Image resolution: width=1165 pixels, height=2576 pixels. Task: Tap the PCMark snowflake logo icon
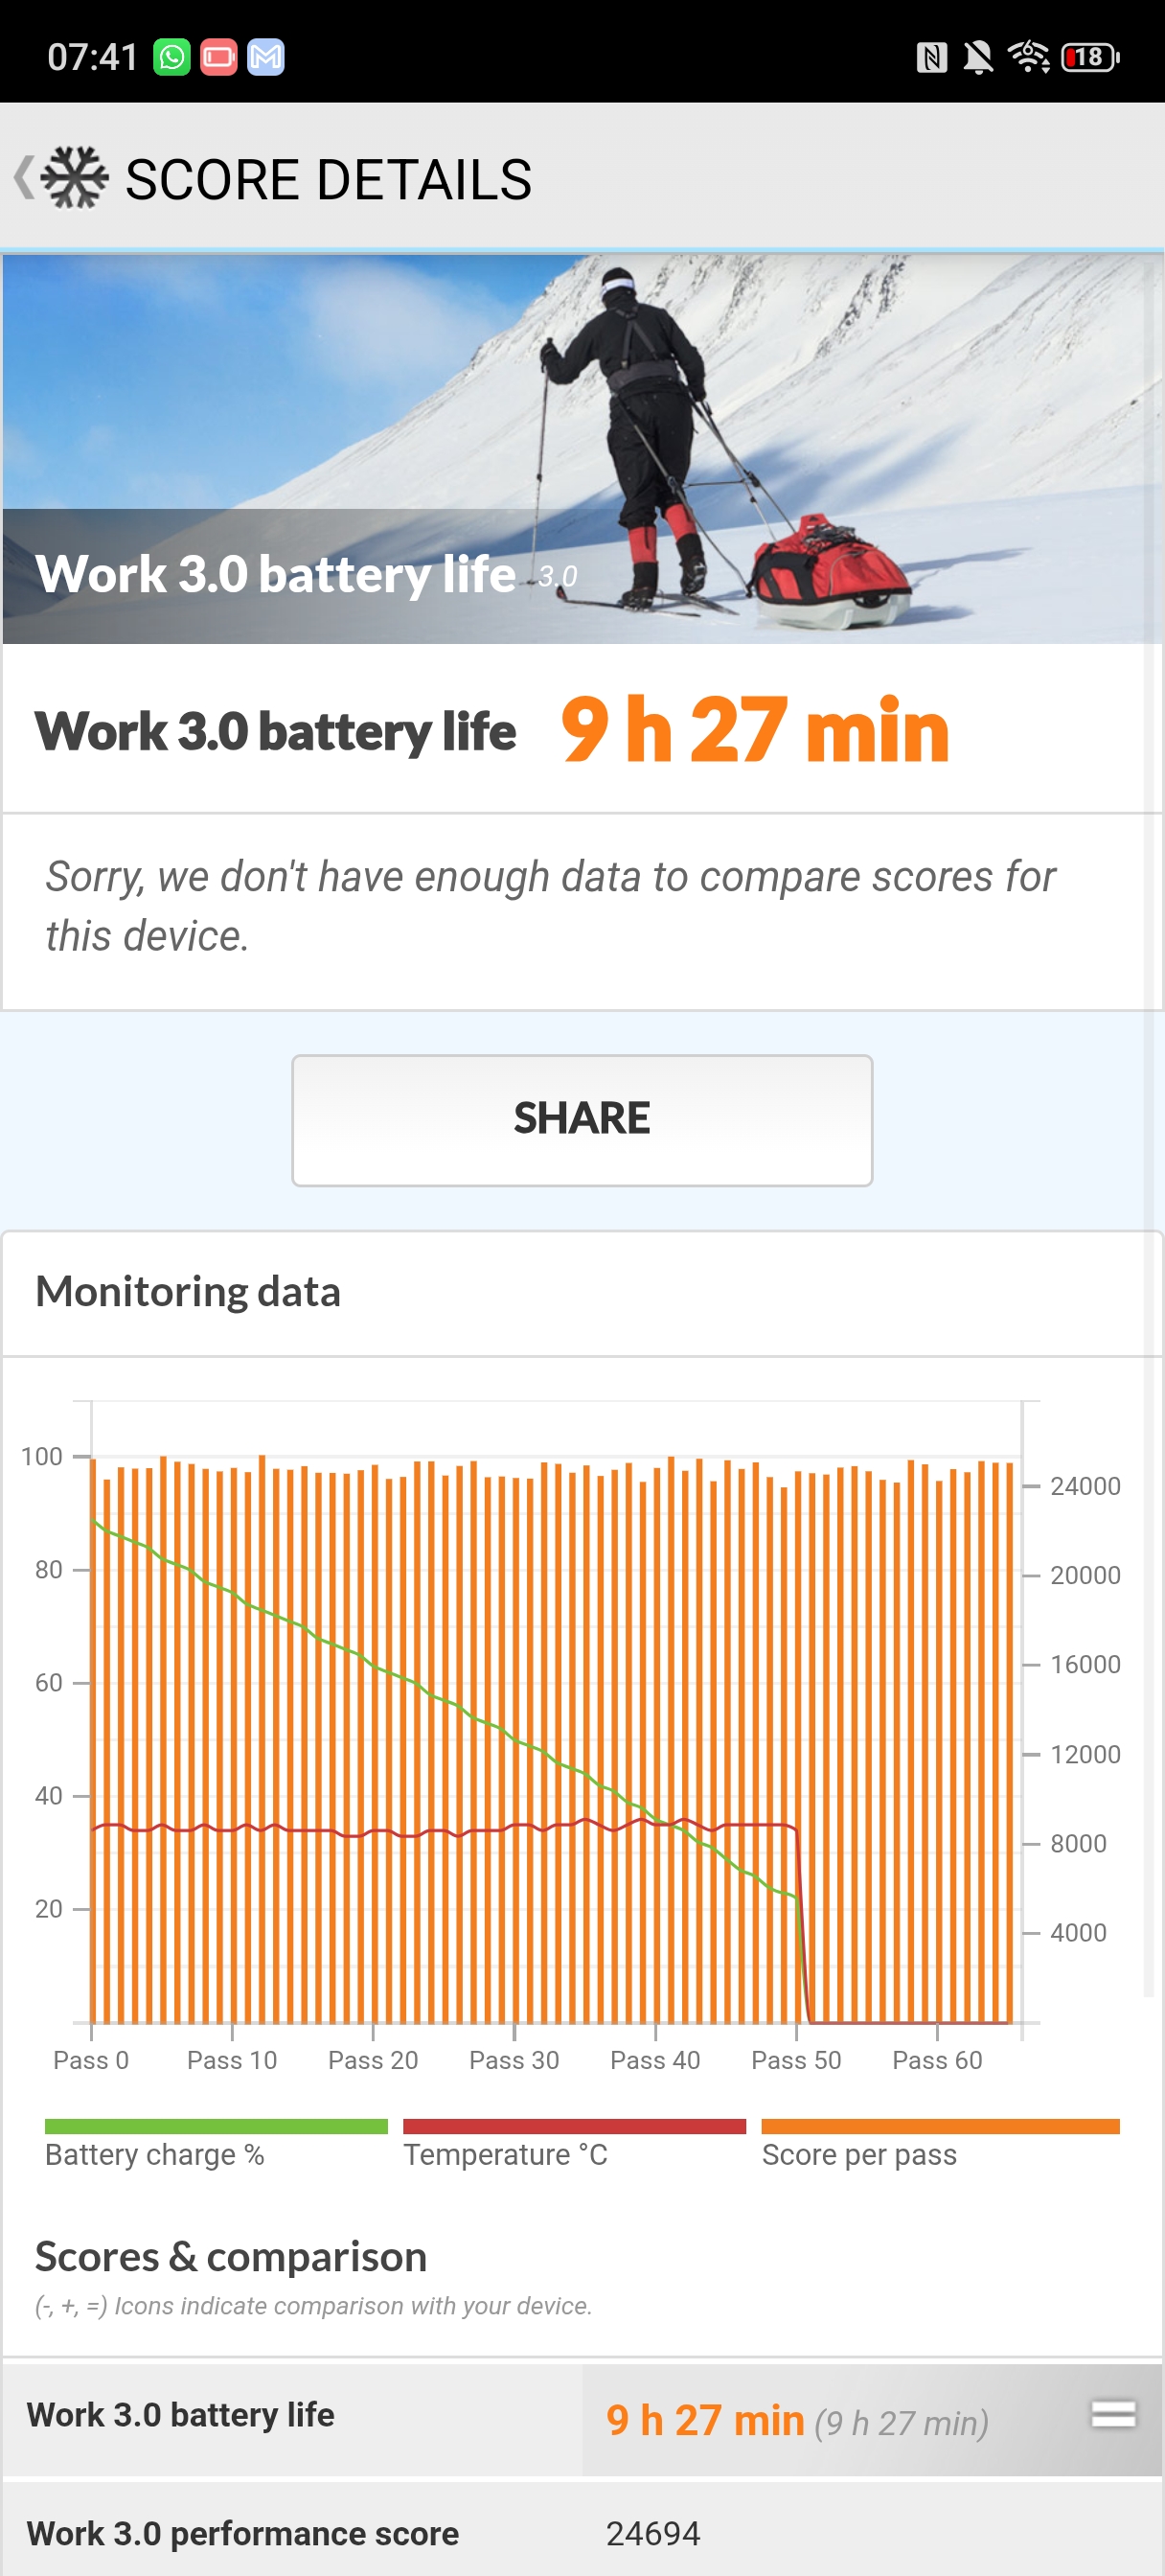tap(75, 178)
